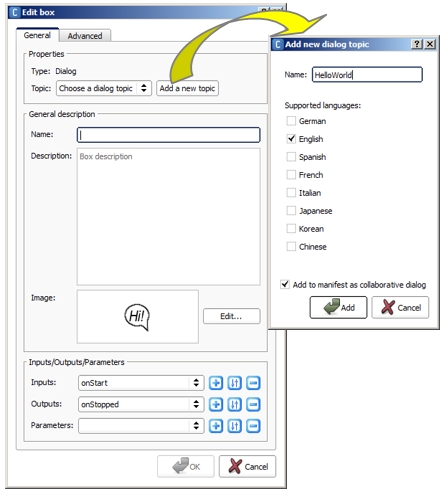Expand the Inputs onStart dropdown
This screenshot has height=498, width=442.
pos(141,383)
